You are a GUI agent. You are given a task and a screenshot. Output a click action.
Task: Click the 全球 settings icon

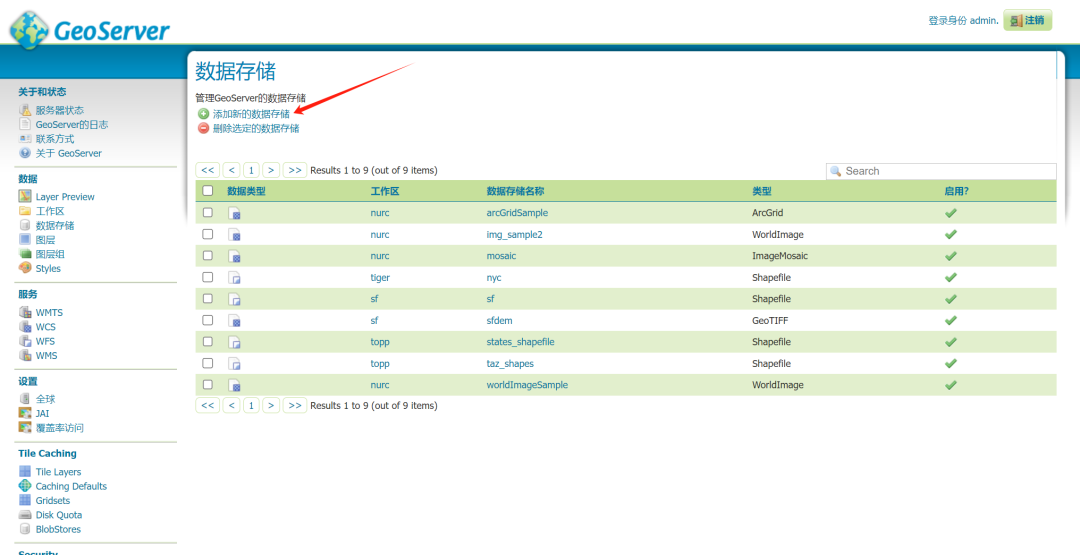tap(25, 399)
